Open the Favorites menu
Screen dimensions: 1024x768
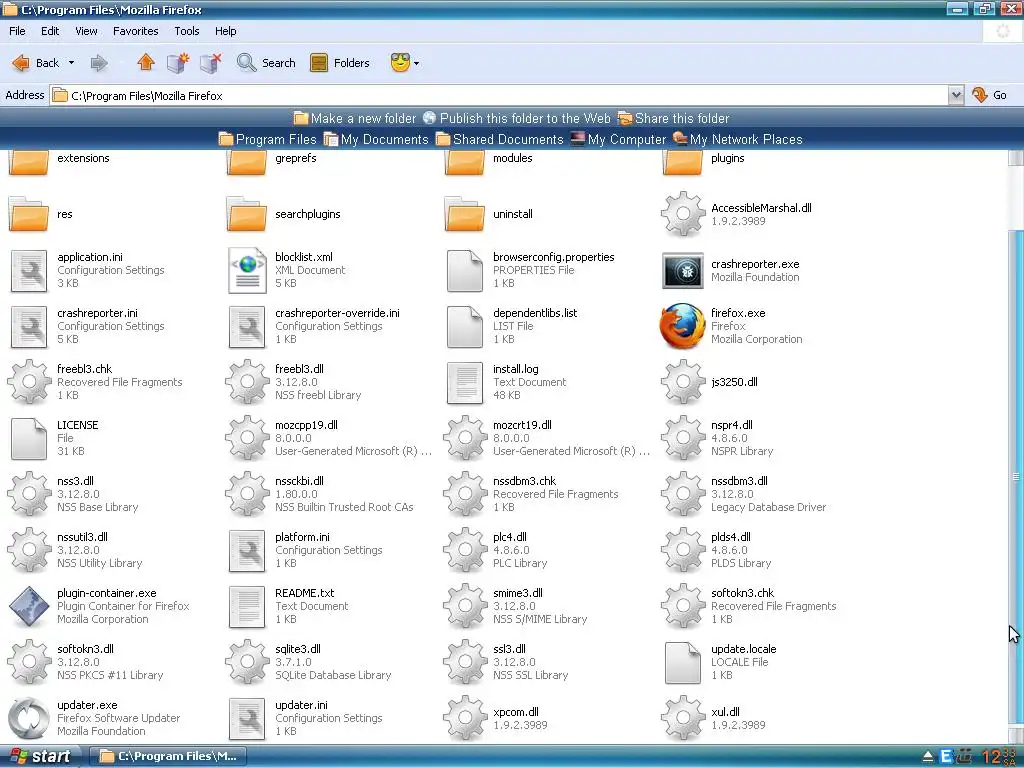point(135,31)
